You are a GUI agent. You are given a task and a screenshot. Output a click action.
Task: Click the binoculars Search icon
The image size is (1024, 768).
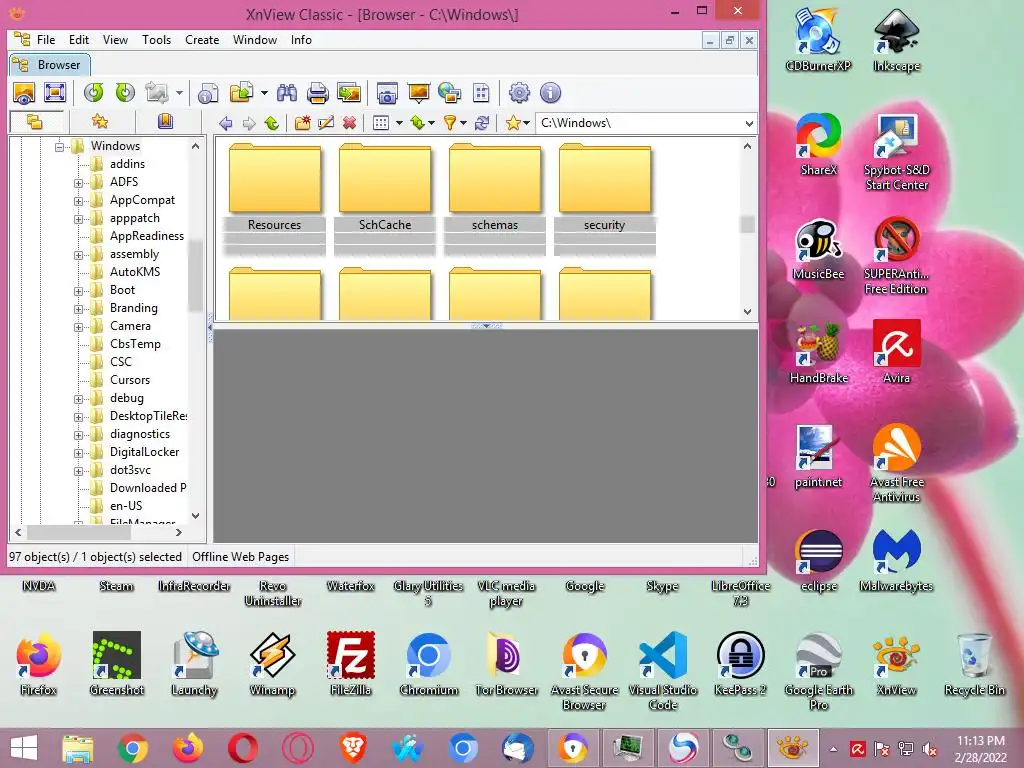(287, 93)
